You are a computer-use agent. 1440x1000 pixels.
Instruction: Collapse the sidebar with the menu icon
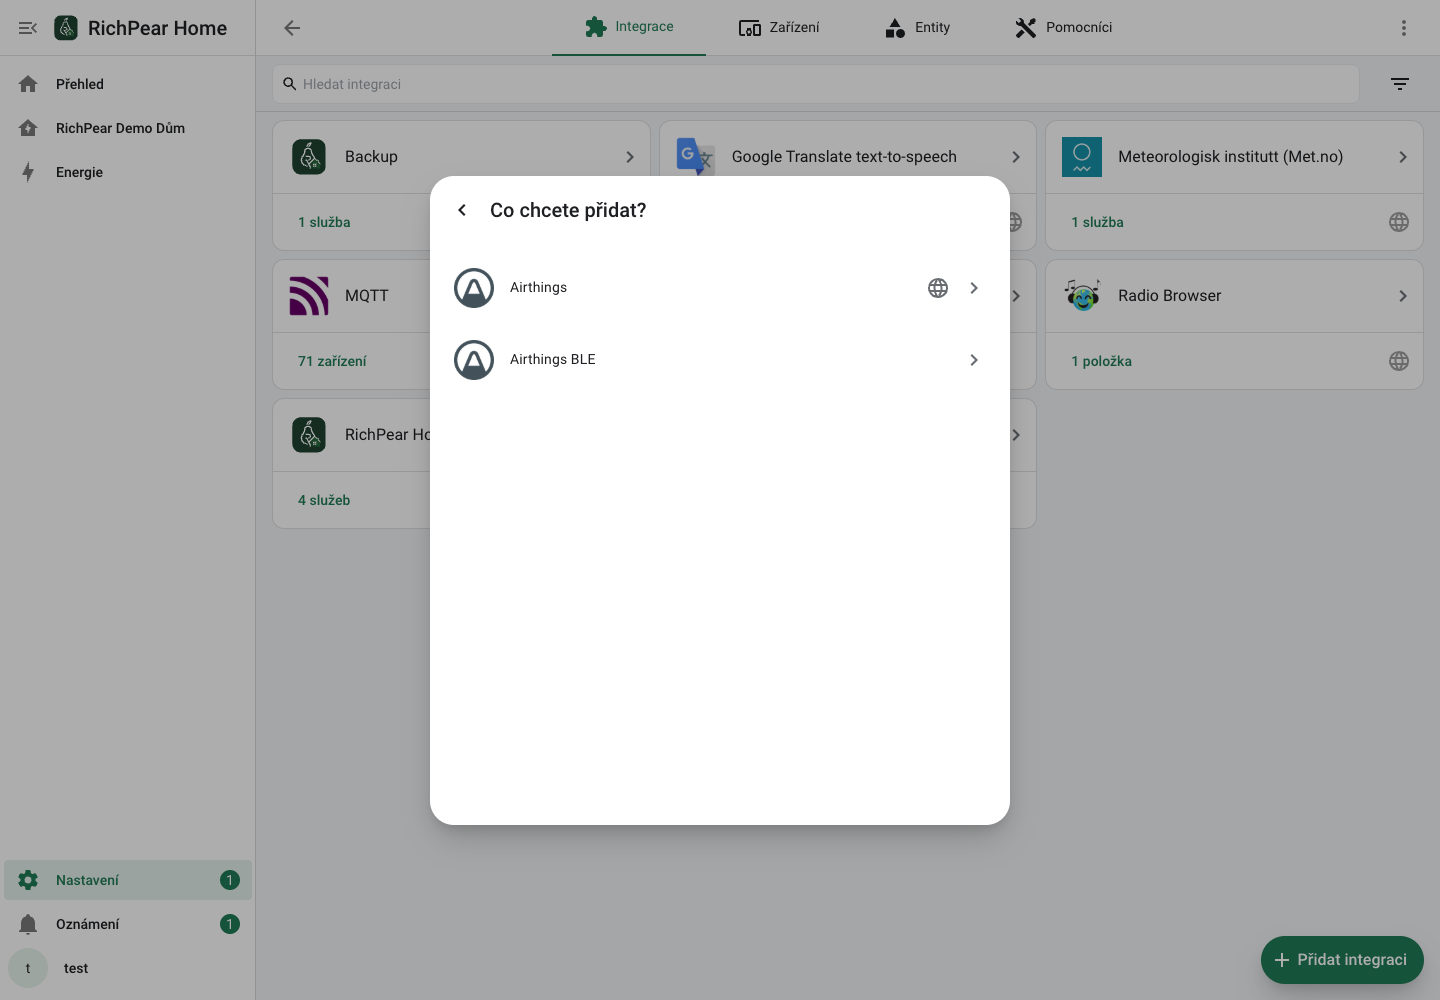(28, 28)
